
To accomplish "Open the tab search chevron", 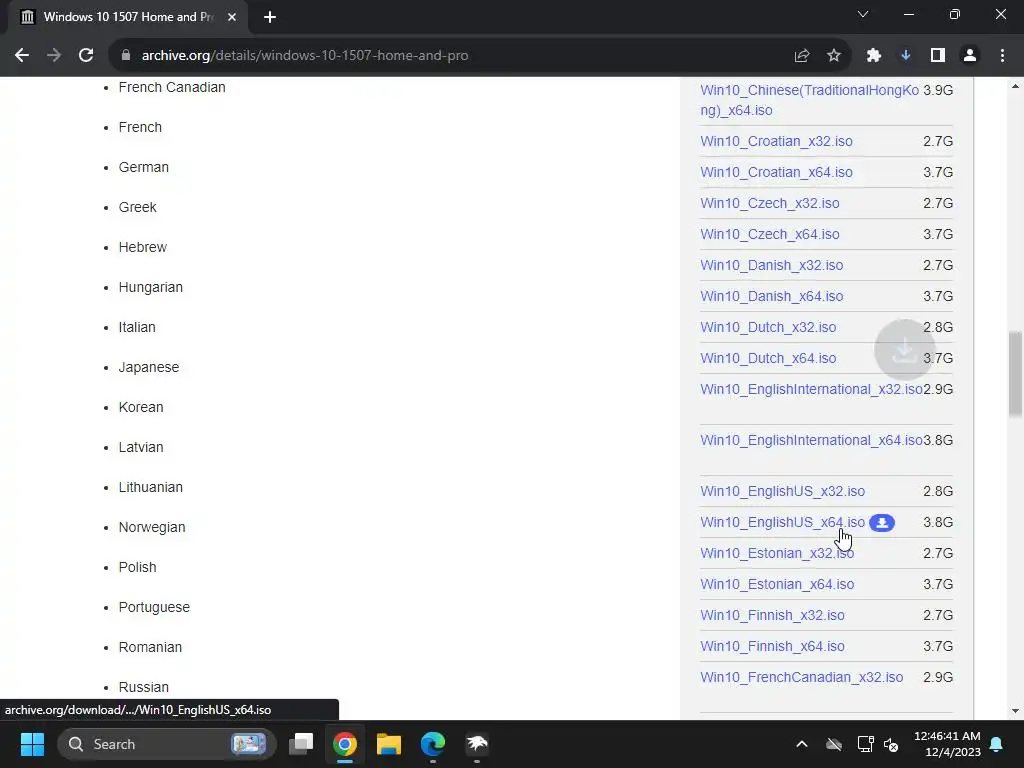I will [863, 14].
